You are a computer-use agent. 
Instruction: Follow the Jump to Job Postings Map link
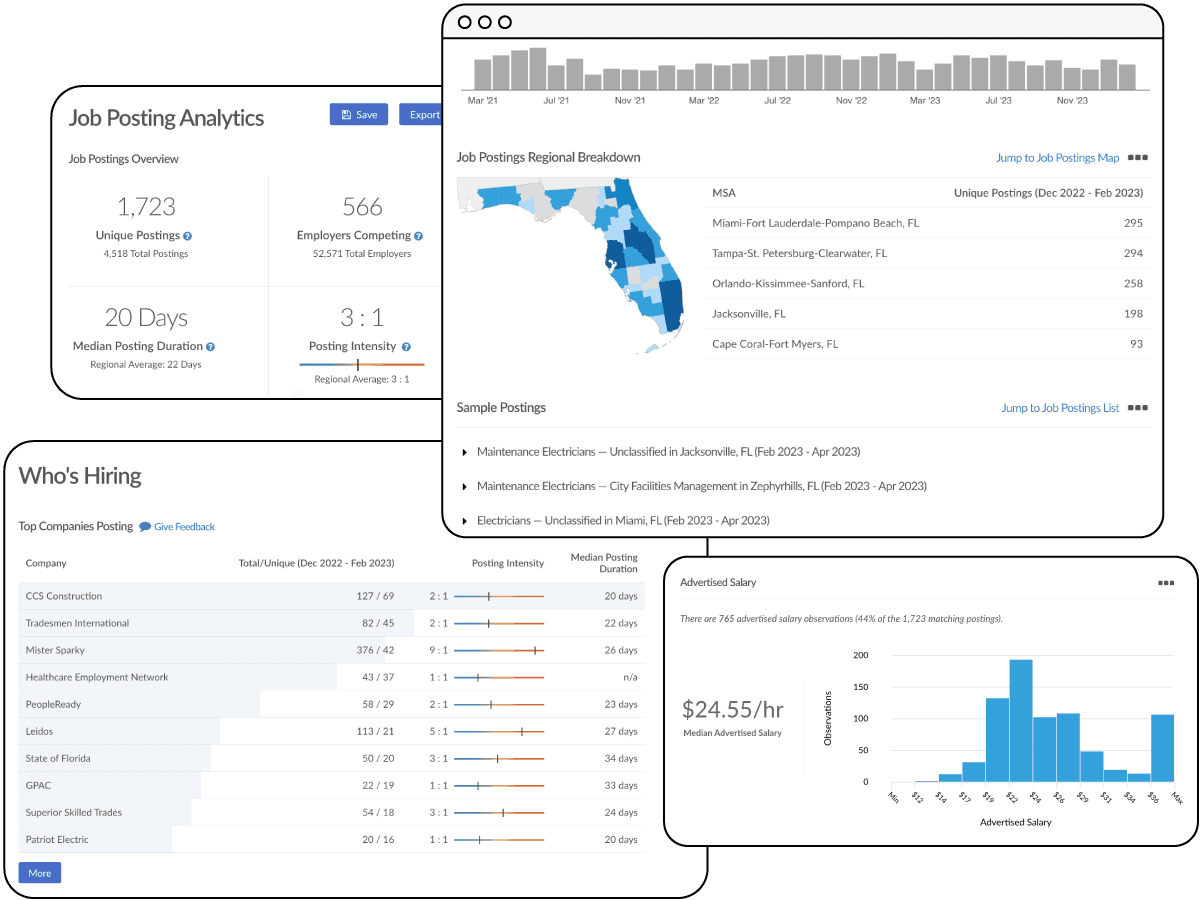click(x=1057, y=158)
